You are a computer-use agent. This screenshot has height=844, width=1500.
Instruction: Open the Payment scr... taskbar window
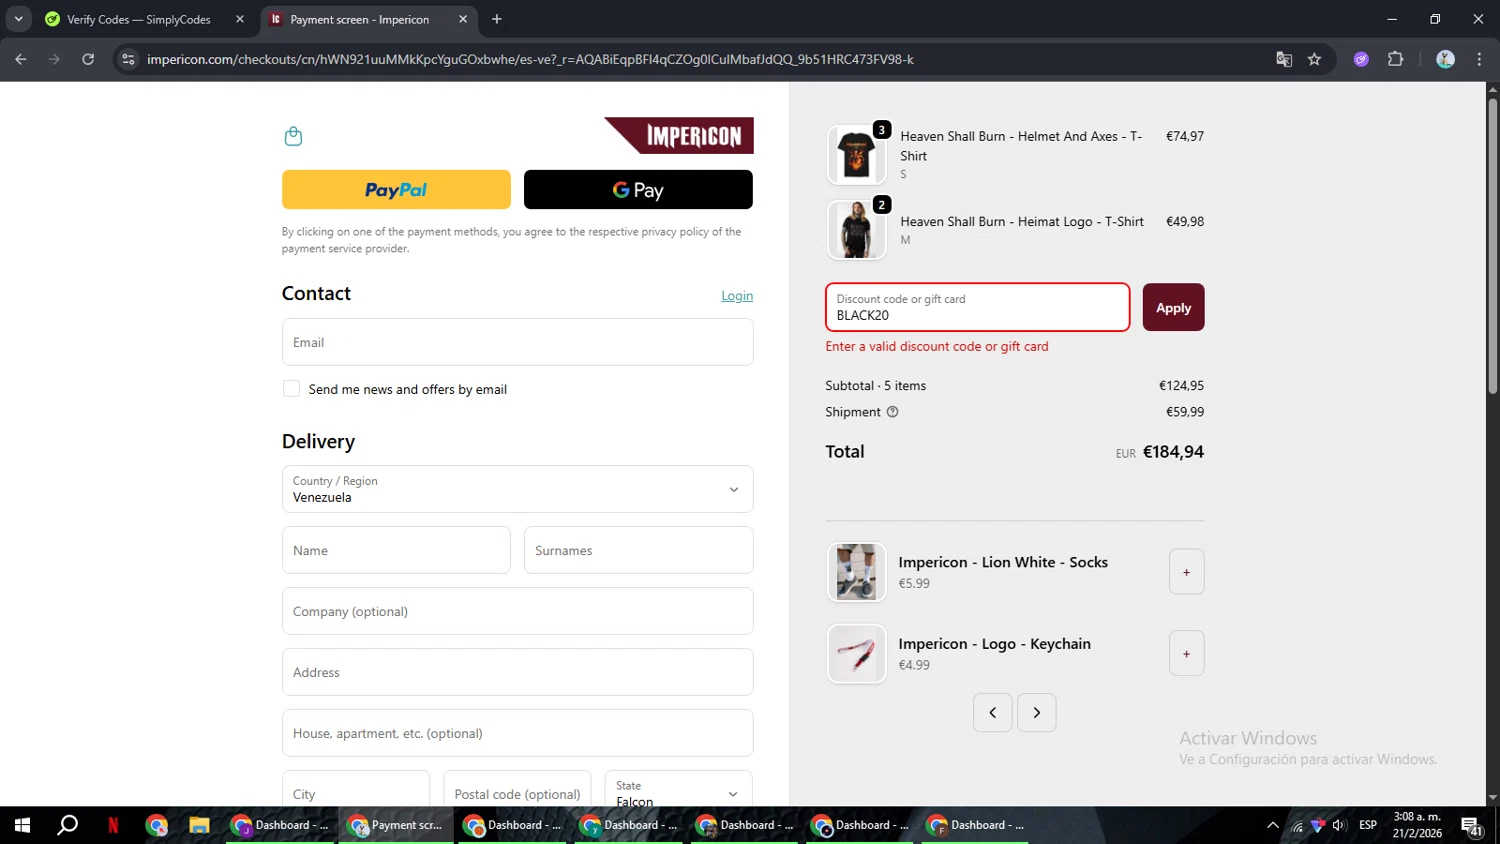coord(395,825)
